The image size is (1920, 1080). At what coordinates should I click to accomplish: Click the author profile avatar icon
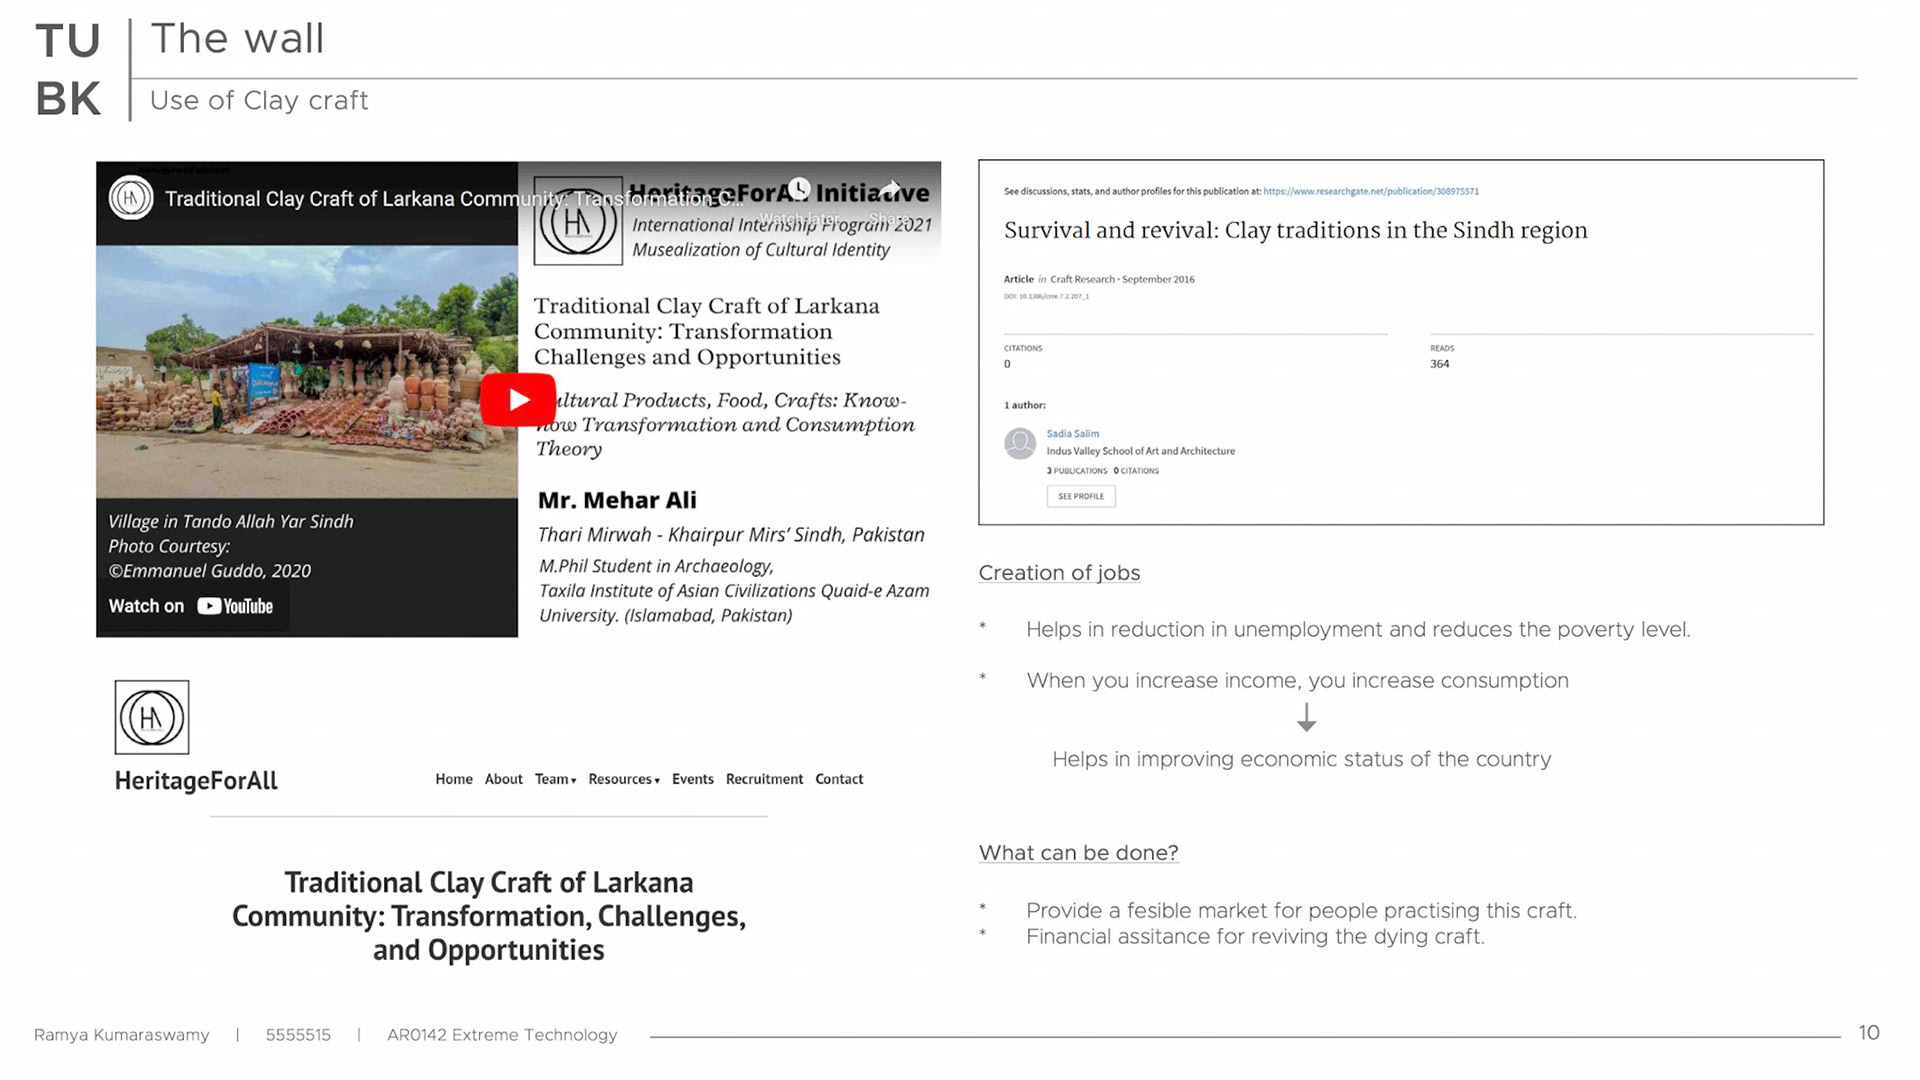(x=1020, y=443)
